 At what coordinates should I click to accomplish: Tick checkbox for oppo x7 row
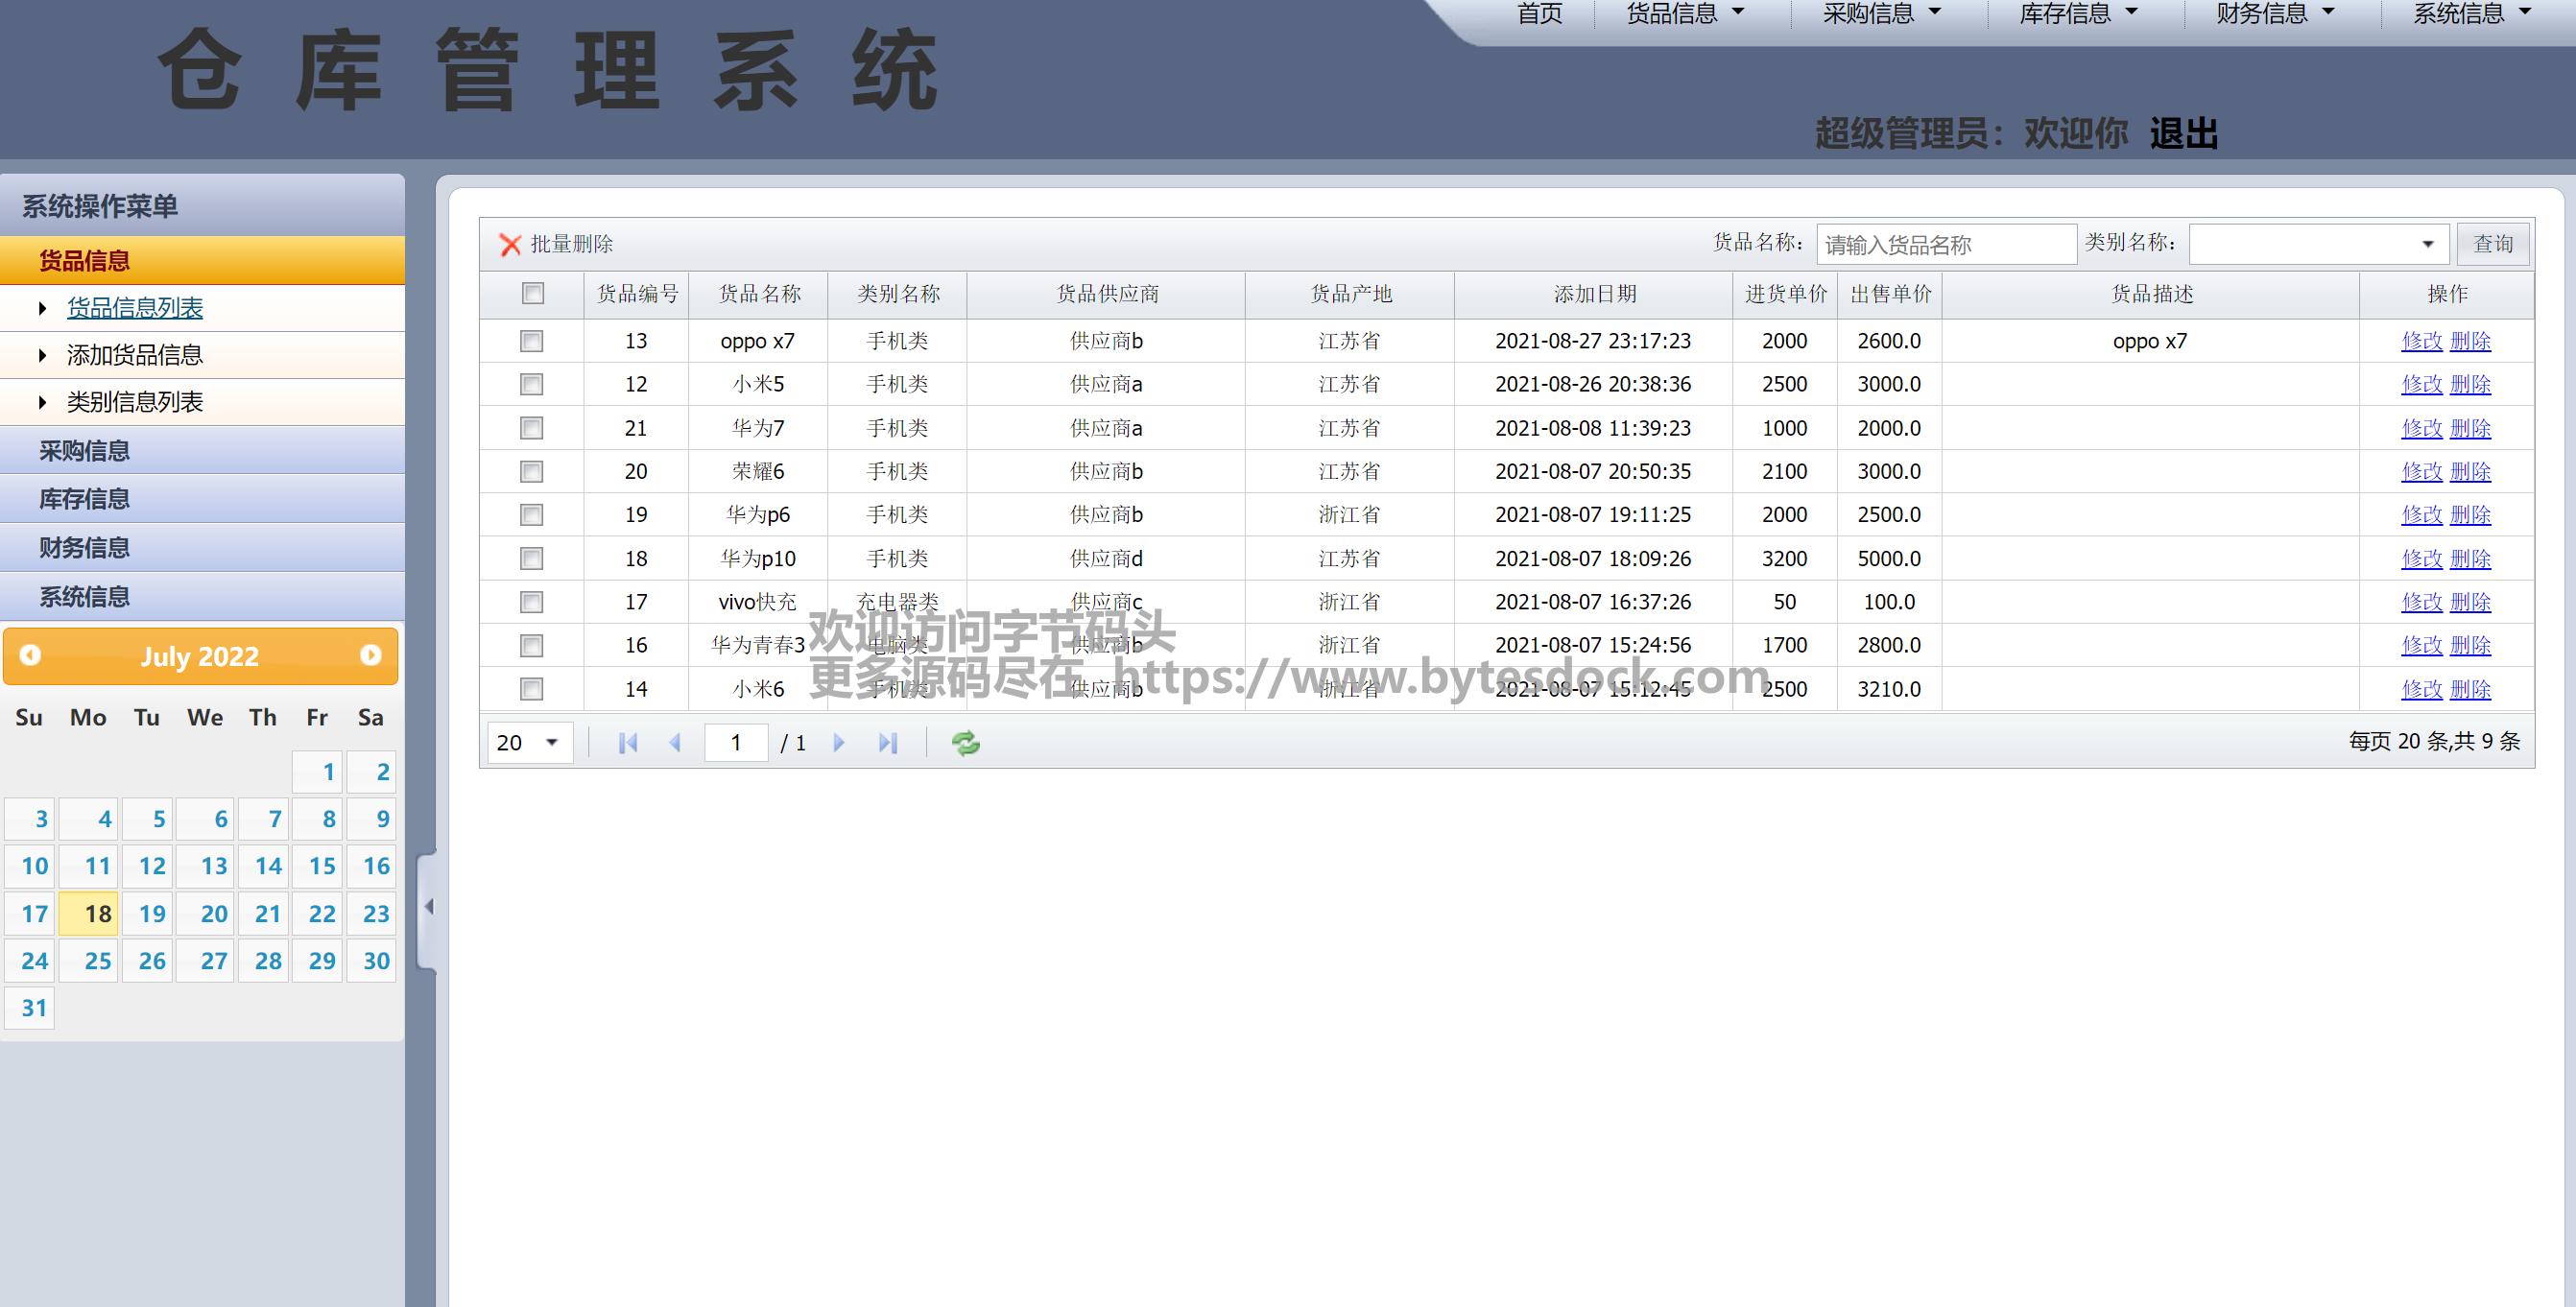532,341
